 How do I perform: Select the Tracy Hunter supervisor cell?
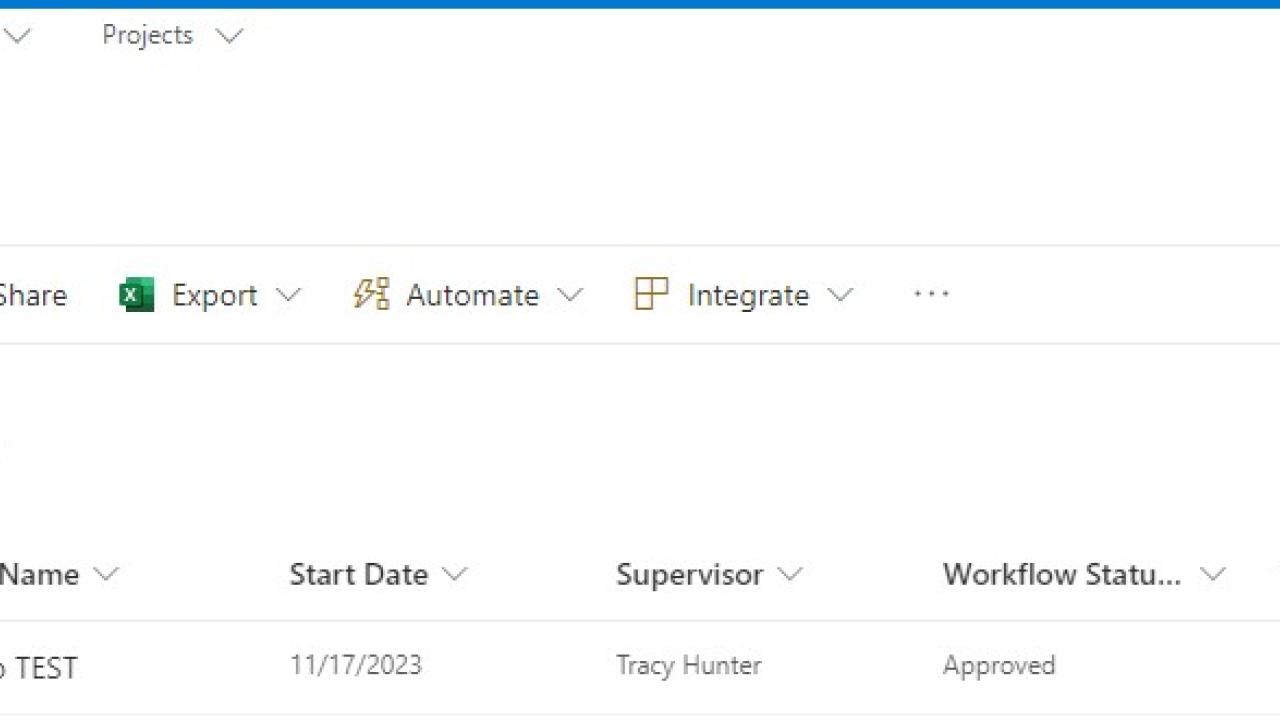coord(688,666)
